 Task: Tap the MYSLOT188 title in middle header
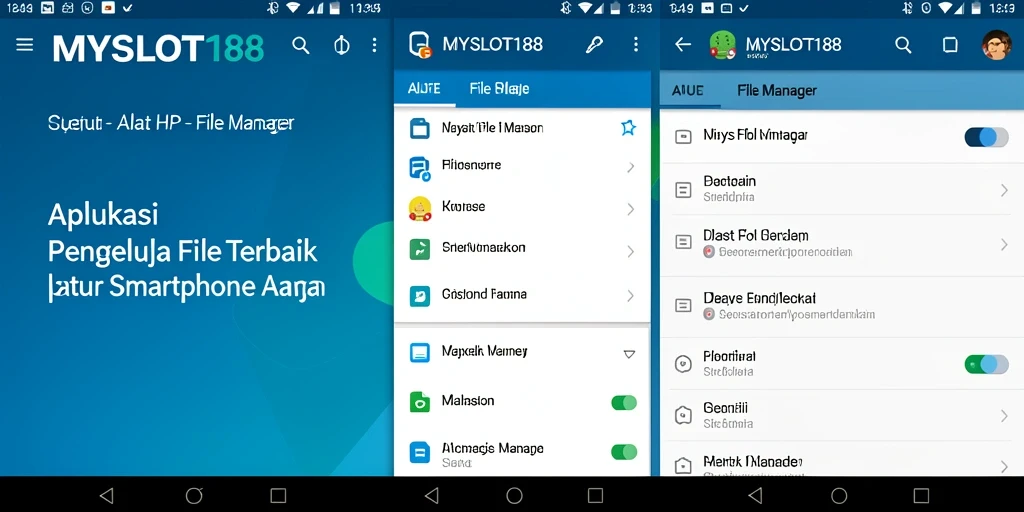tap(492, 44)
